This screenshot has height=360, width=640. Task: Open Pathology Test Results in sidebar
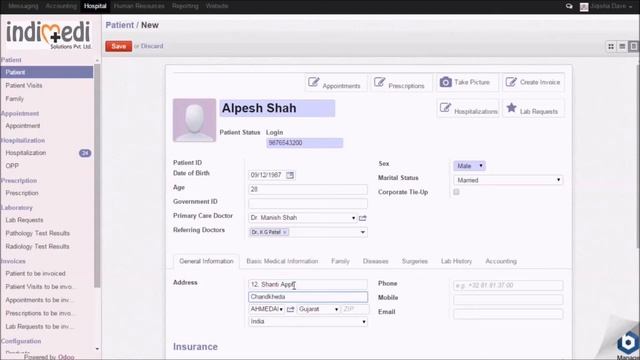pyautogui.click(x=38, y=233)
